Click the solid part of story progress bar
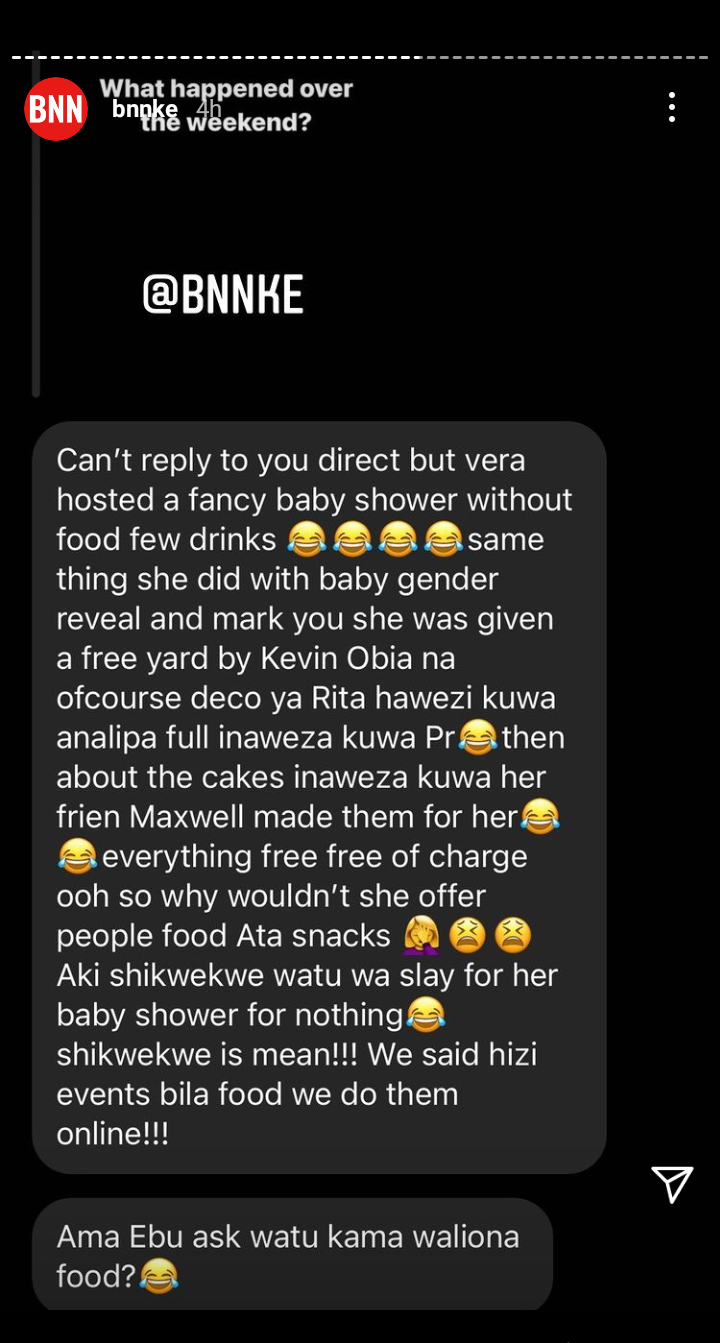The height and width of the screenshot is (1343, 720). (x=215, y=57)
